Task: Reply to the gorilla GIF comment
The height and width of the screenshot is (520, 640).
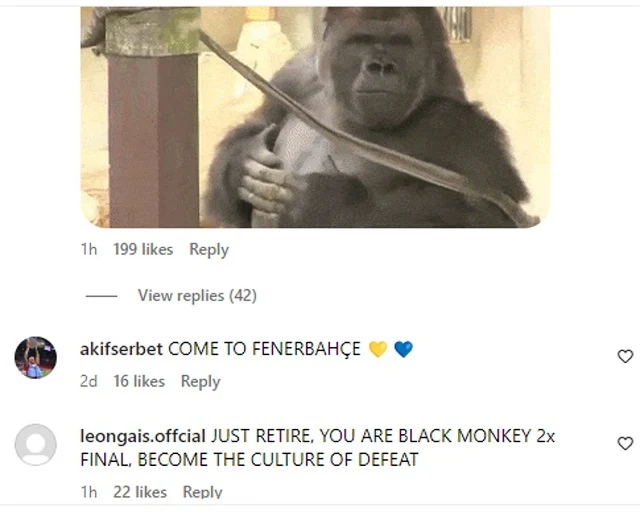Action: coord(209,249)
